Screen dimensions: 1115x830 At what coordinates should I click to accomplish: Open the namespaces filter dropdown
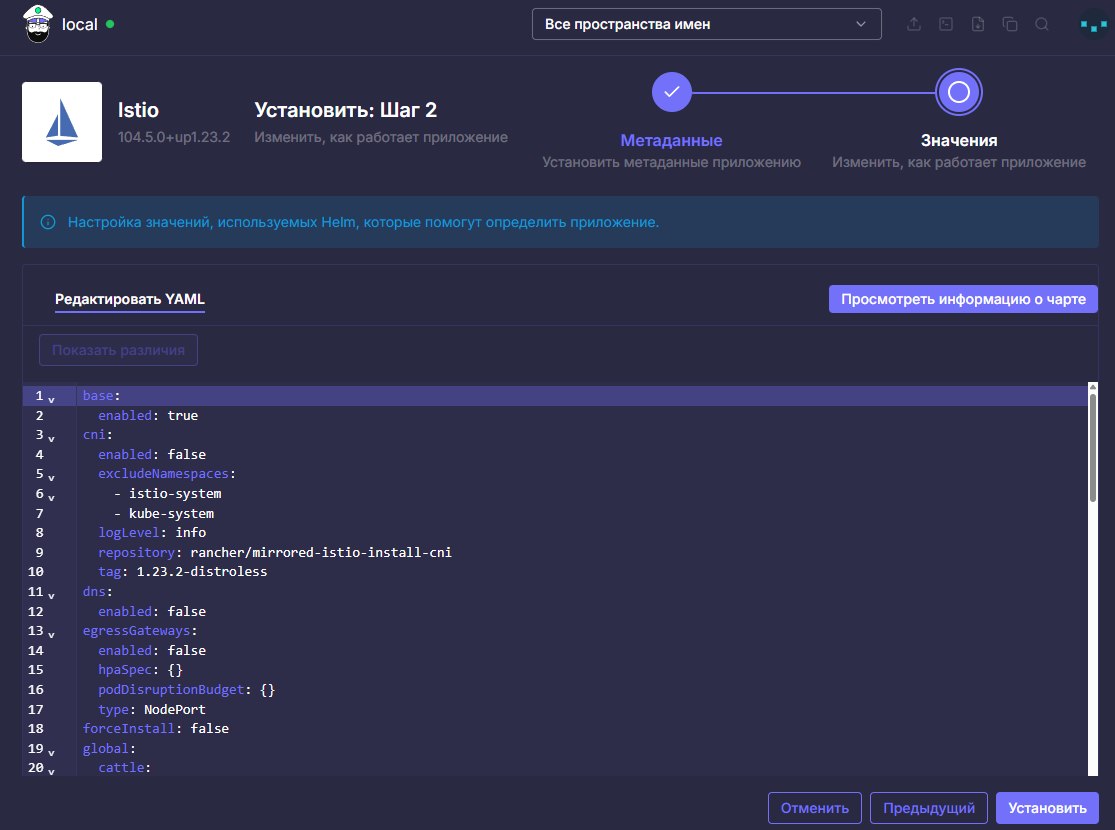click(x=706, y=24)
